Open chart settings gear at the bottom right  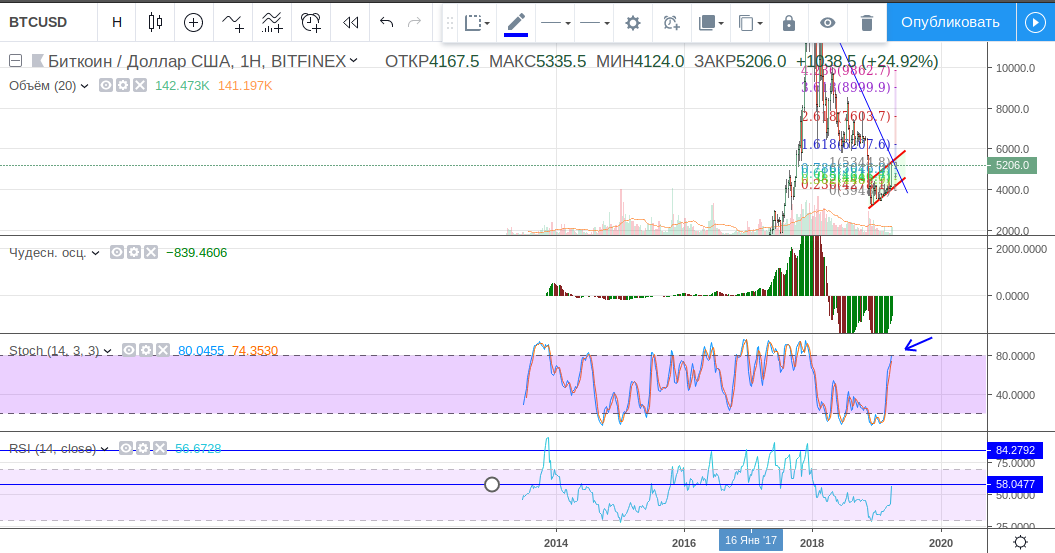(x=1019, y=541)
